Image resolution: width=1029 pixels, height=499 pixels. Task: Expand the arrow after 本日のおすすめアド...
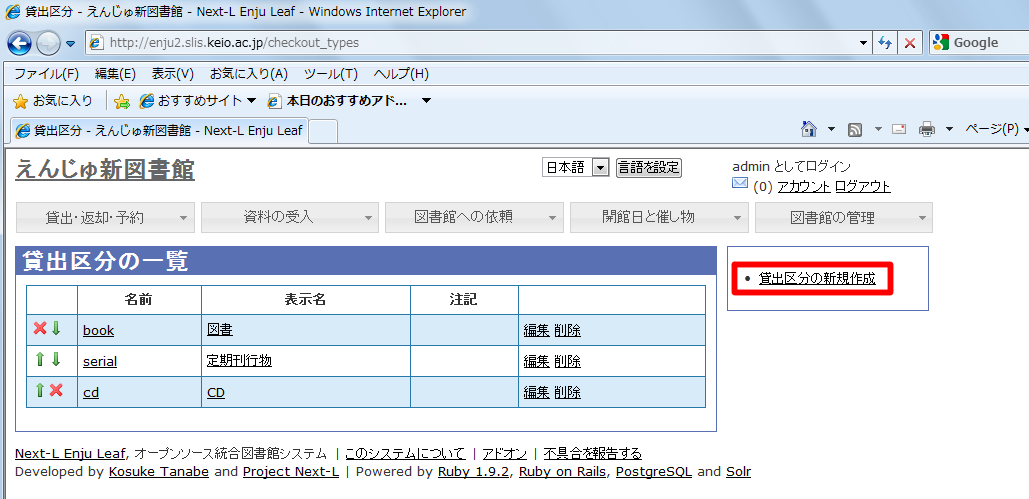click(x=427, y=101)
